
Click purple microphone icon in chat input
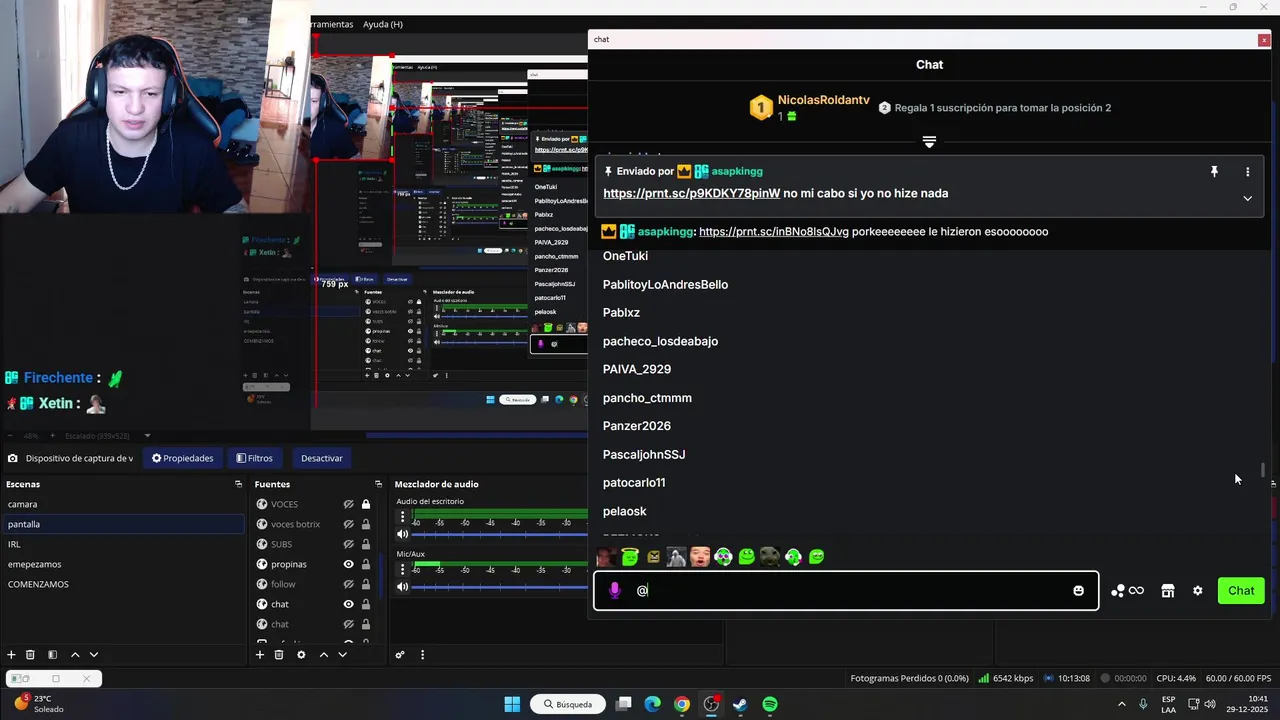click(614, 591)
